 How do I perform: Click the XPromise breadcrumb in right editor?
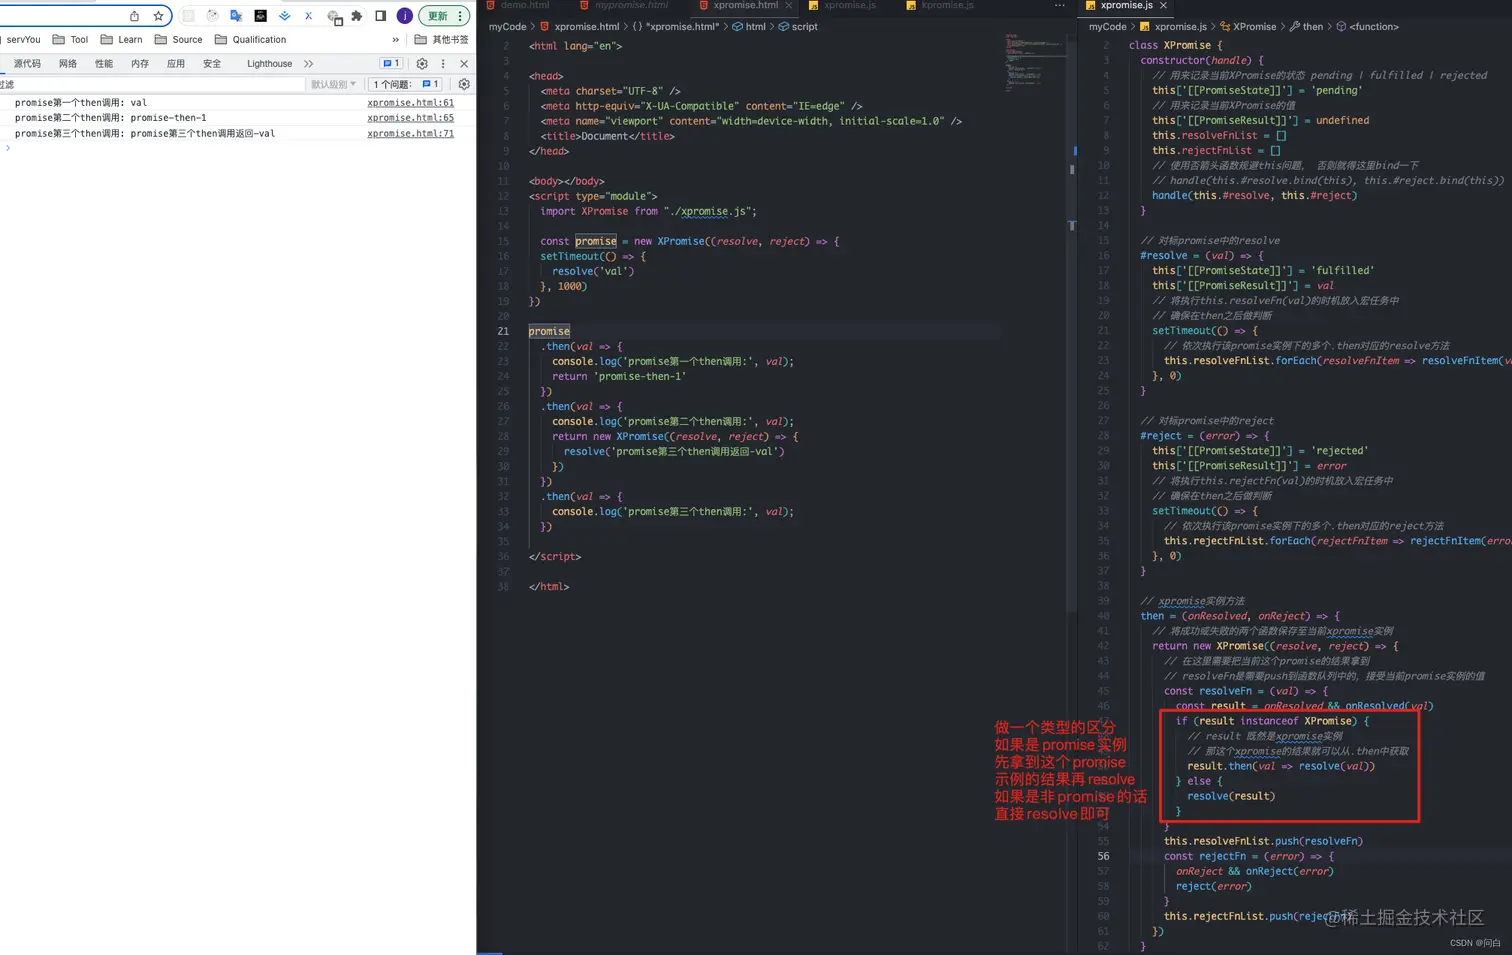(1247, 27)
